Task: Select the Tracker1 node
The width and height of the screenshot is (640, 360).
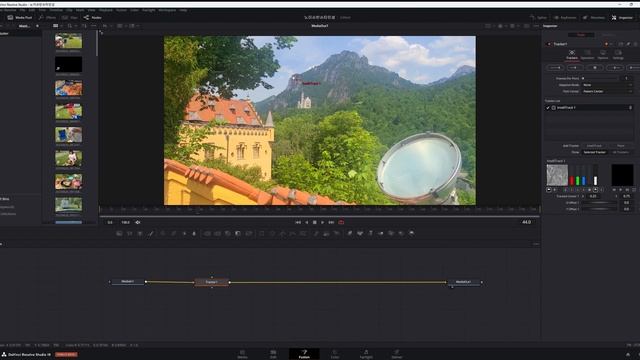Action: click(211, 282)
